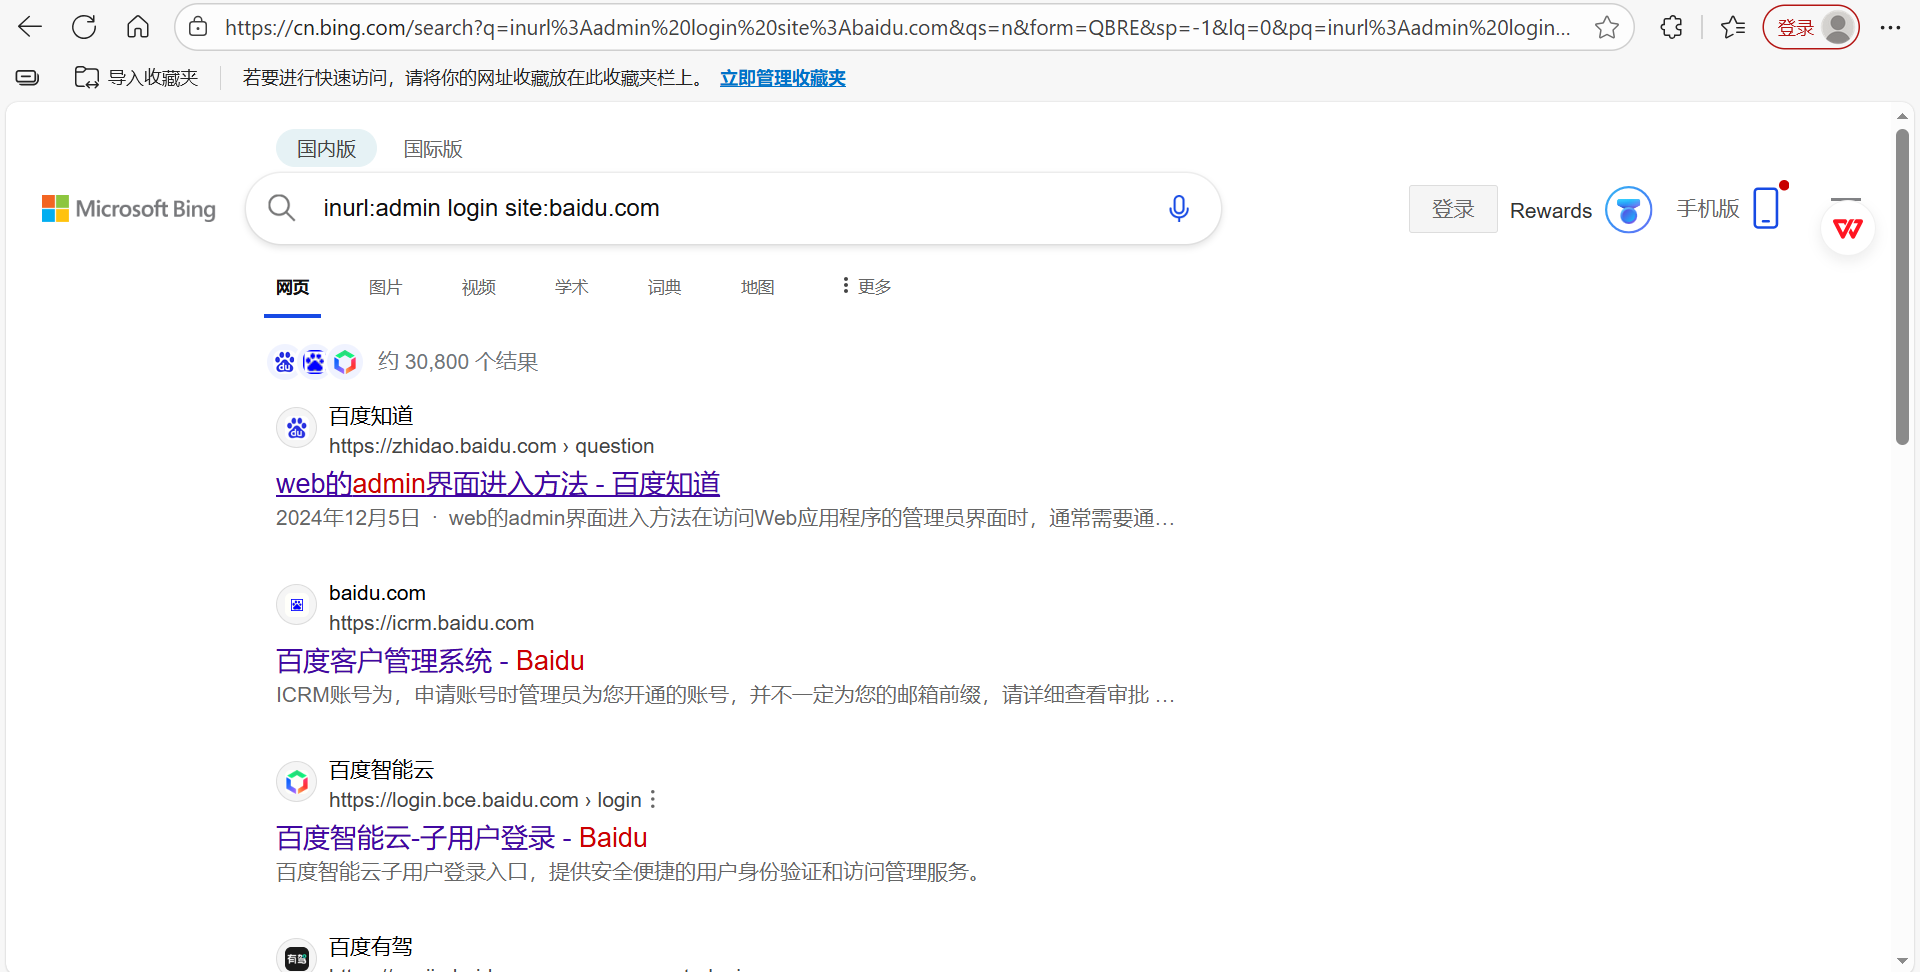Click the search magnifier icon
This screenshot has height=972, width=1920.
(x=282, y=208)
